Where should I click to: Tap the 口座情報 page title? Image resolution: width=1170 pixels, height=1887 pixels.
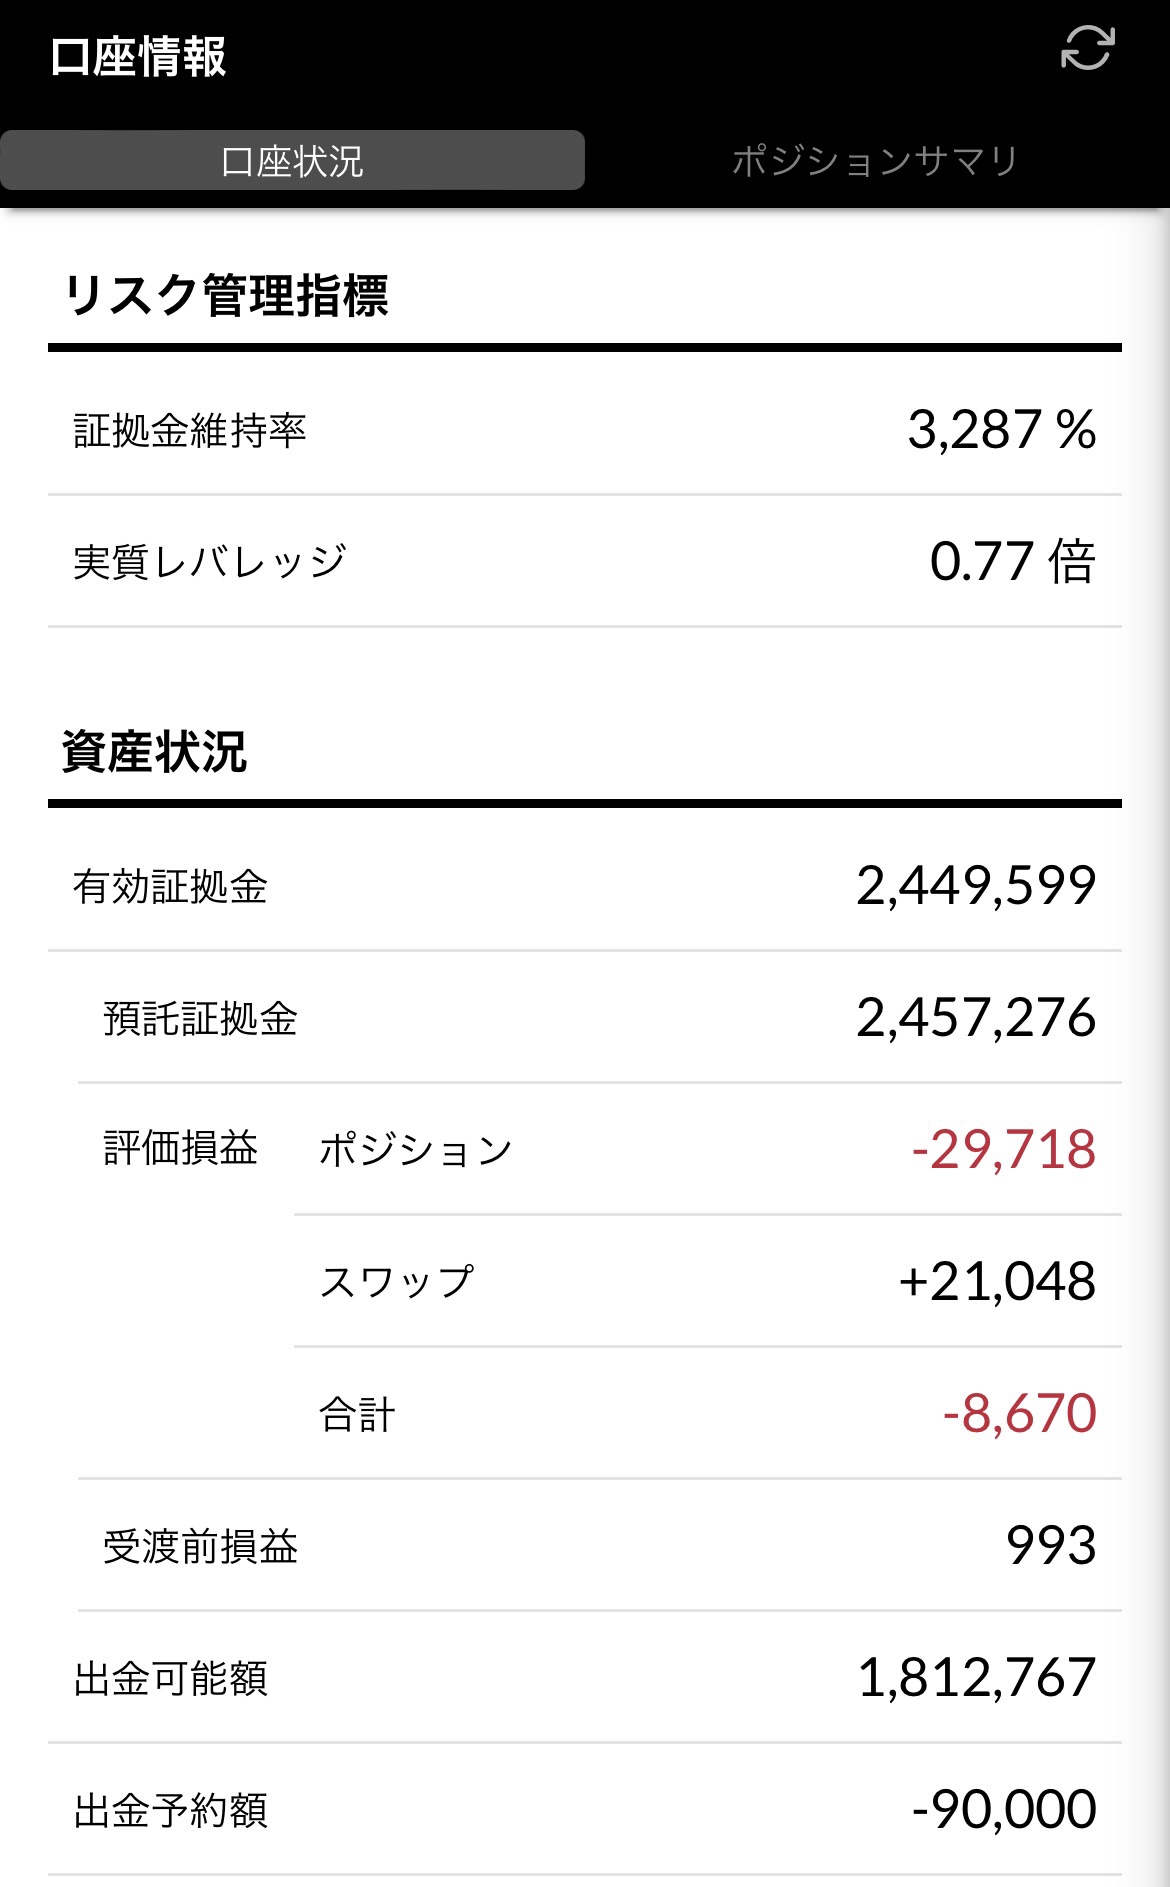pos(138,56)
